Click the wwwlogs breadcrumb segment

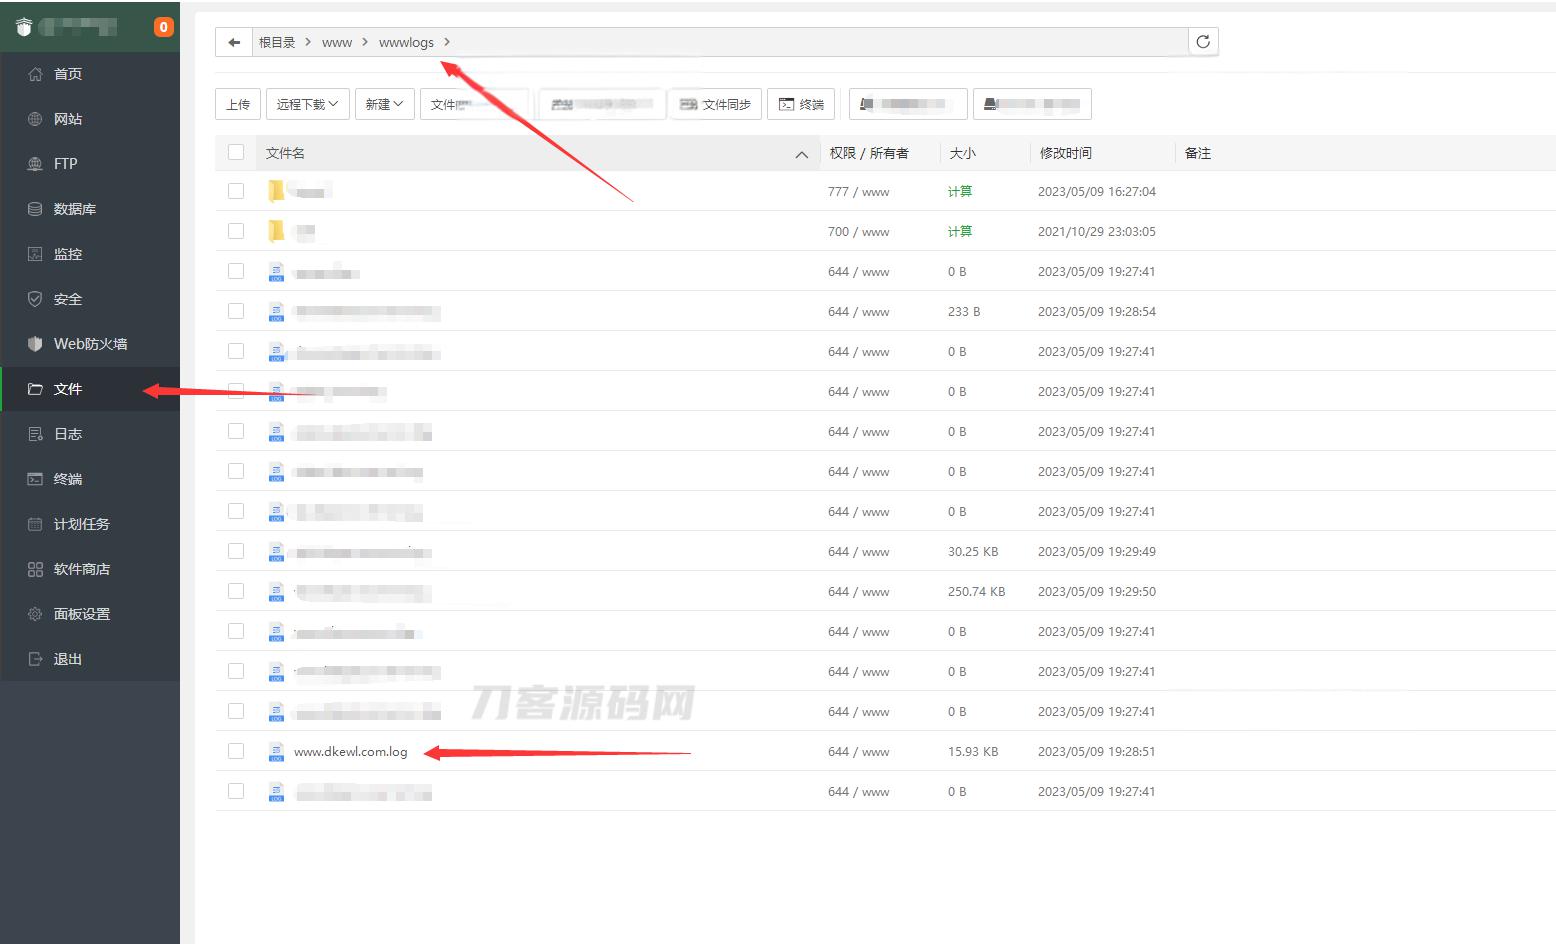point(406,42)
